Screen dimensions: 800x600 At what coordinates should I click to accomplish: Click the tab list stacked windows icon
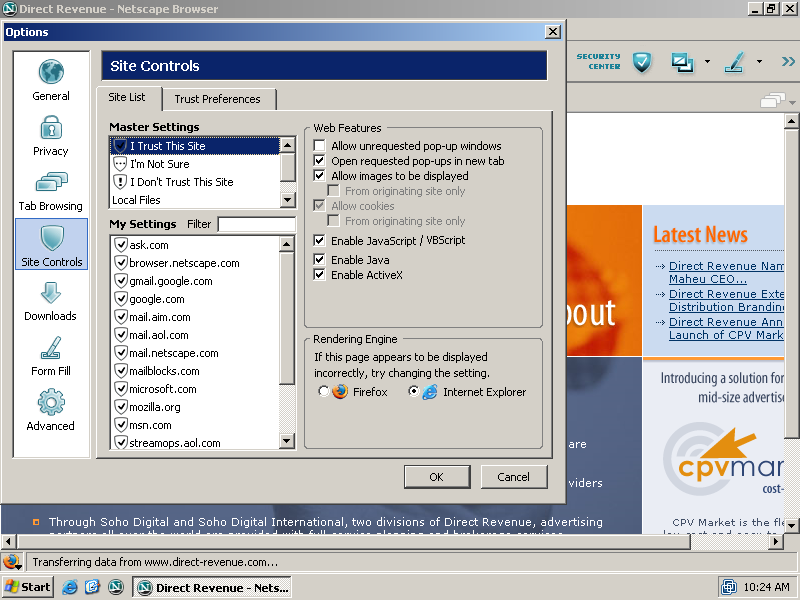pyautogui.click(x=772, y=100)
